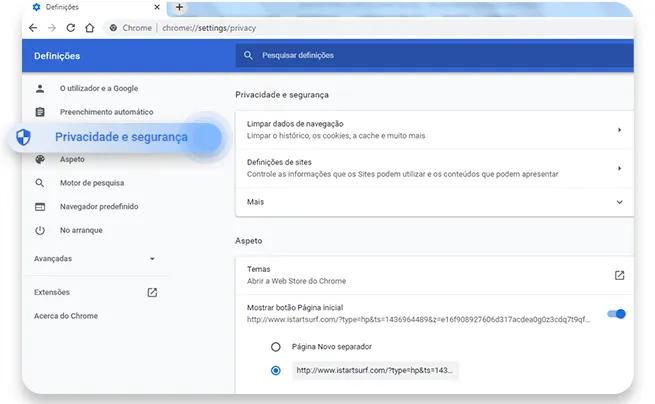Open Definições de sites arrow
Viewport: 655px width, 404px height.
[x=619, y=168]
